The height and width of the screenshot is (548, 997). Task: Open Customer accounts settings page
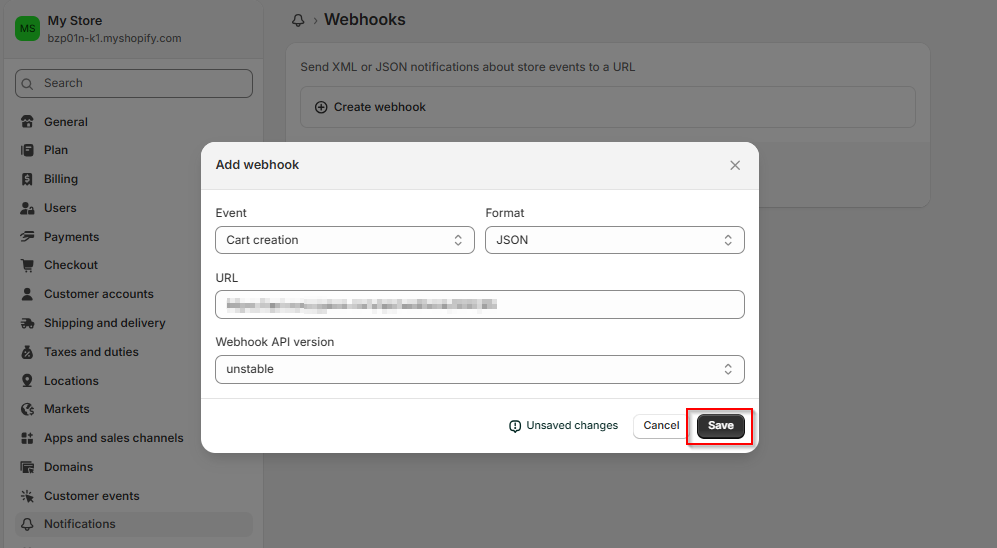coord(98,294)
